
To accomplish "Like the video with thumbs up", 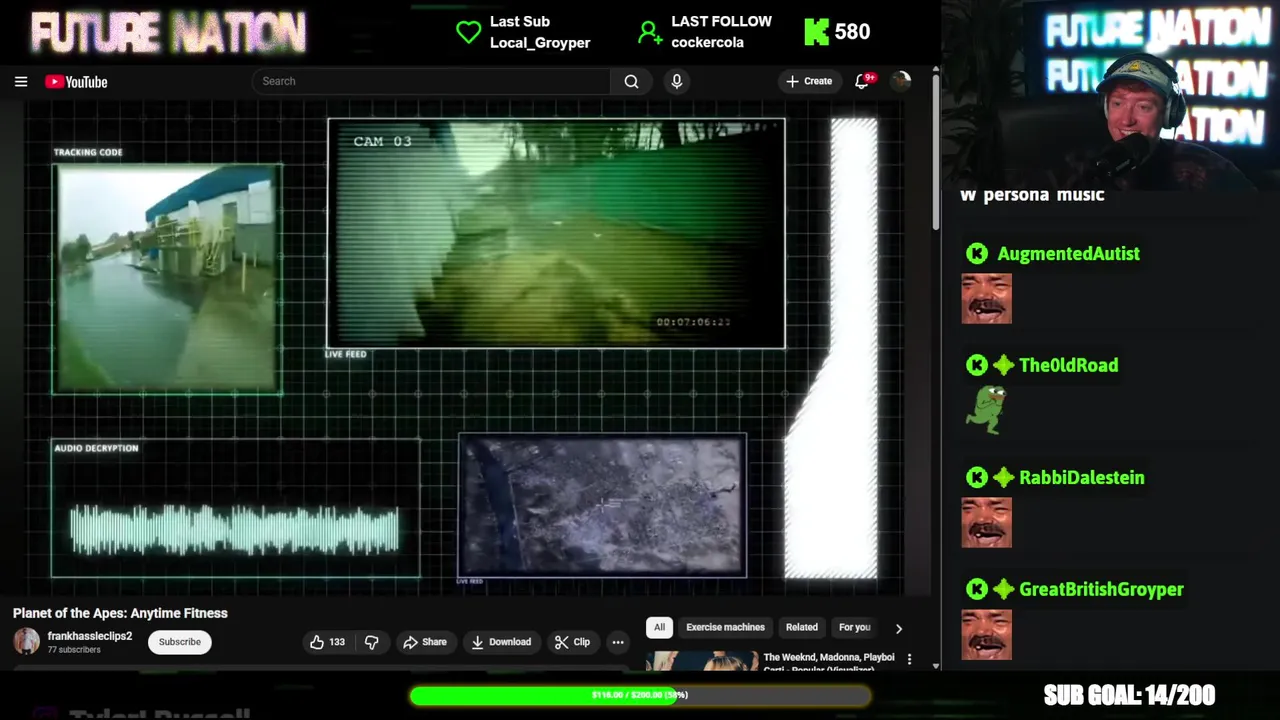I will [328, 642].
